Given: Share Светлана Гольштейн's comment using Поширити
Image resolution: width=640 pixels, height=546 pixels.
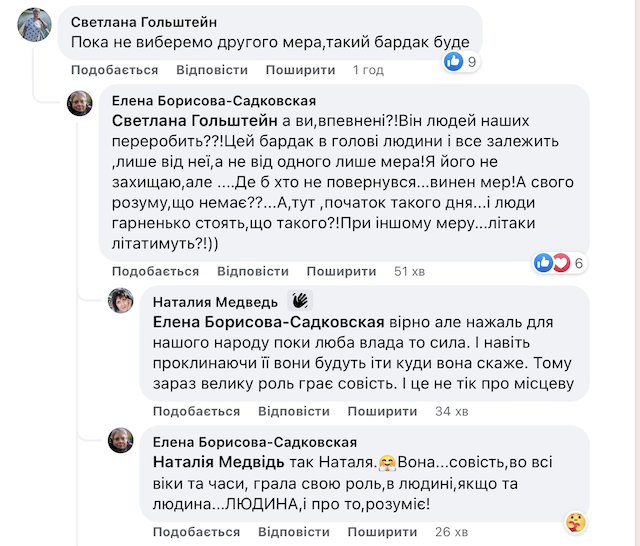Looking at the screenshot, I should click(x=300, y=70).
